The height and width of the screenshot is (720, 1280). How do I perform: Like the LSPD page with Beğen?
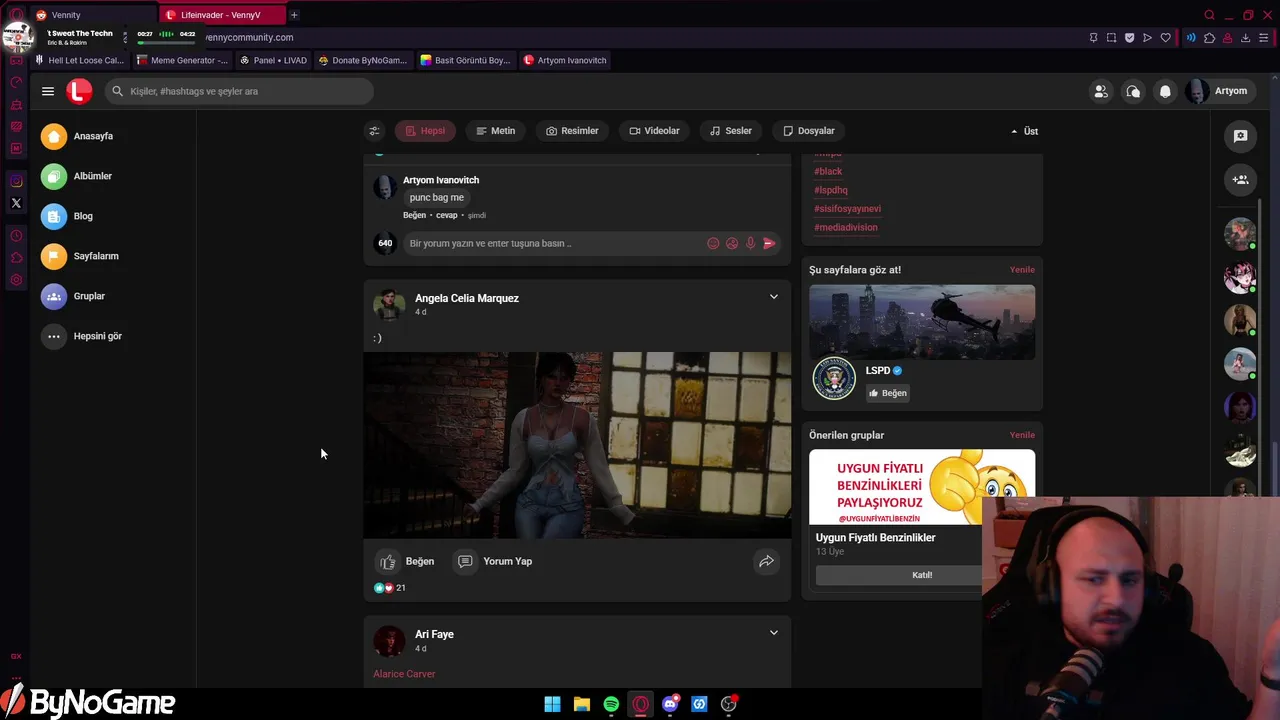pos(888,393)
